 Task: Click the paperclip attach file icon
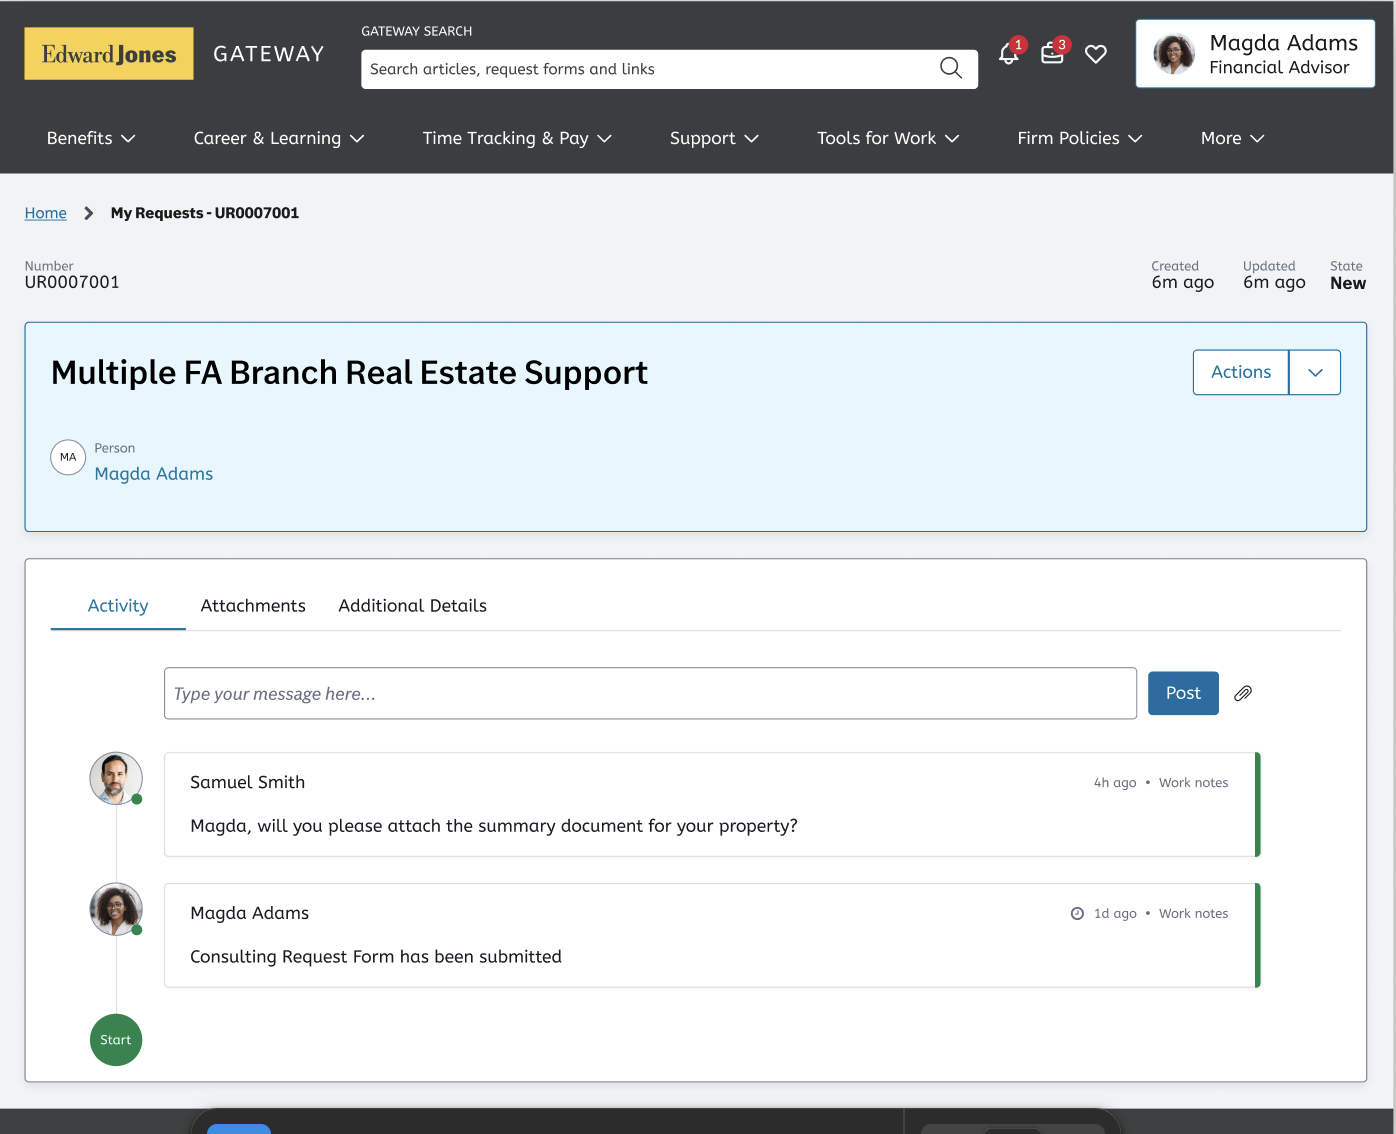tap(1243, 693)
